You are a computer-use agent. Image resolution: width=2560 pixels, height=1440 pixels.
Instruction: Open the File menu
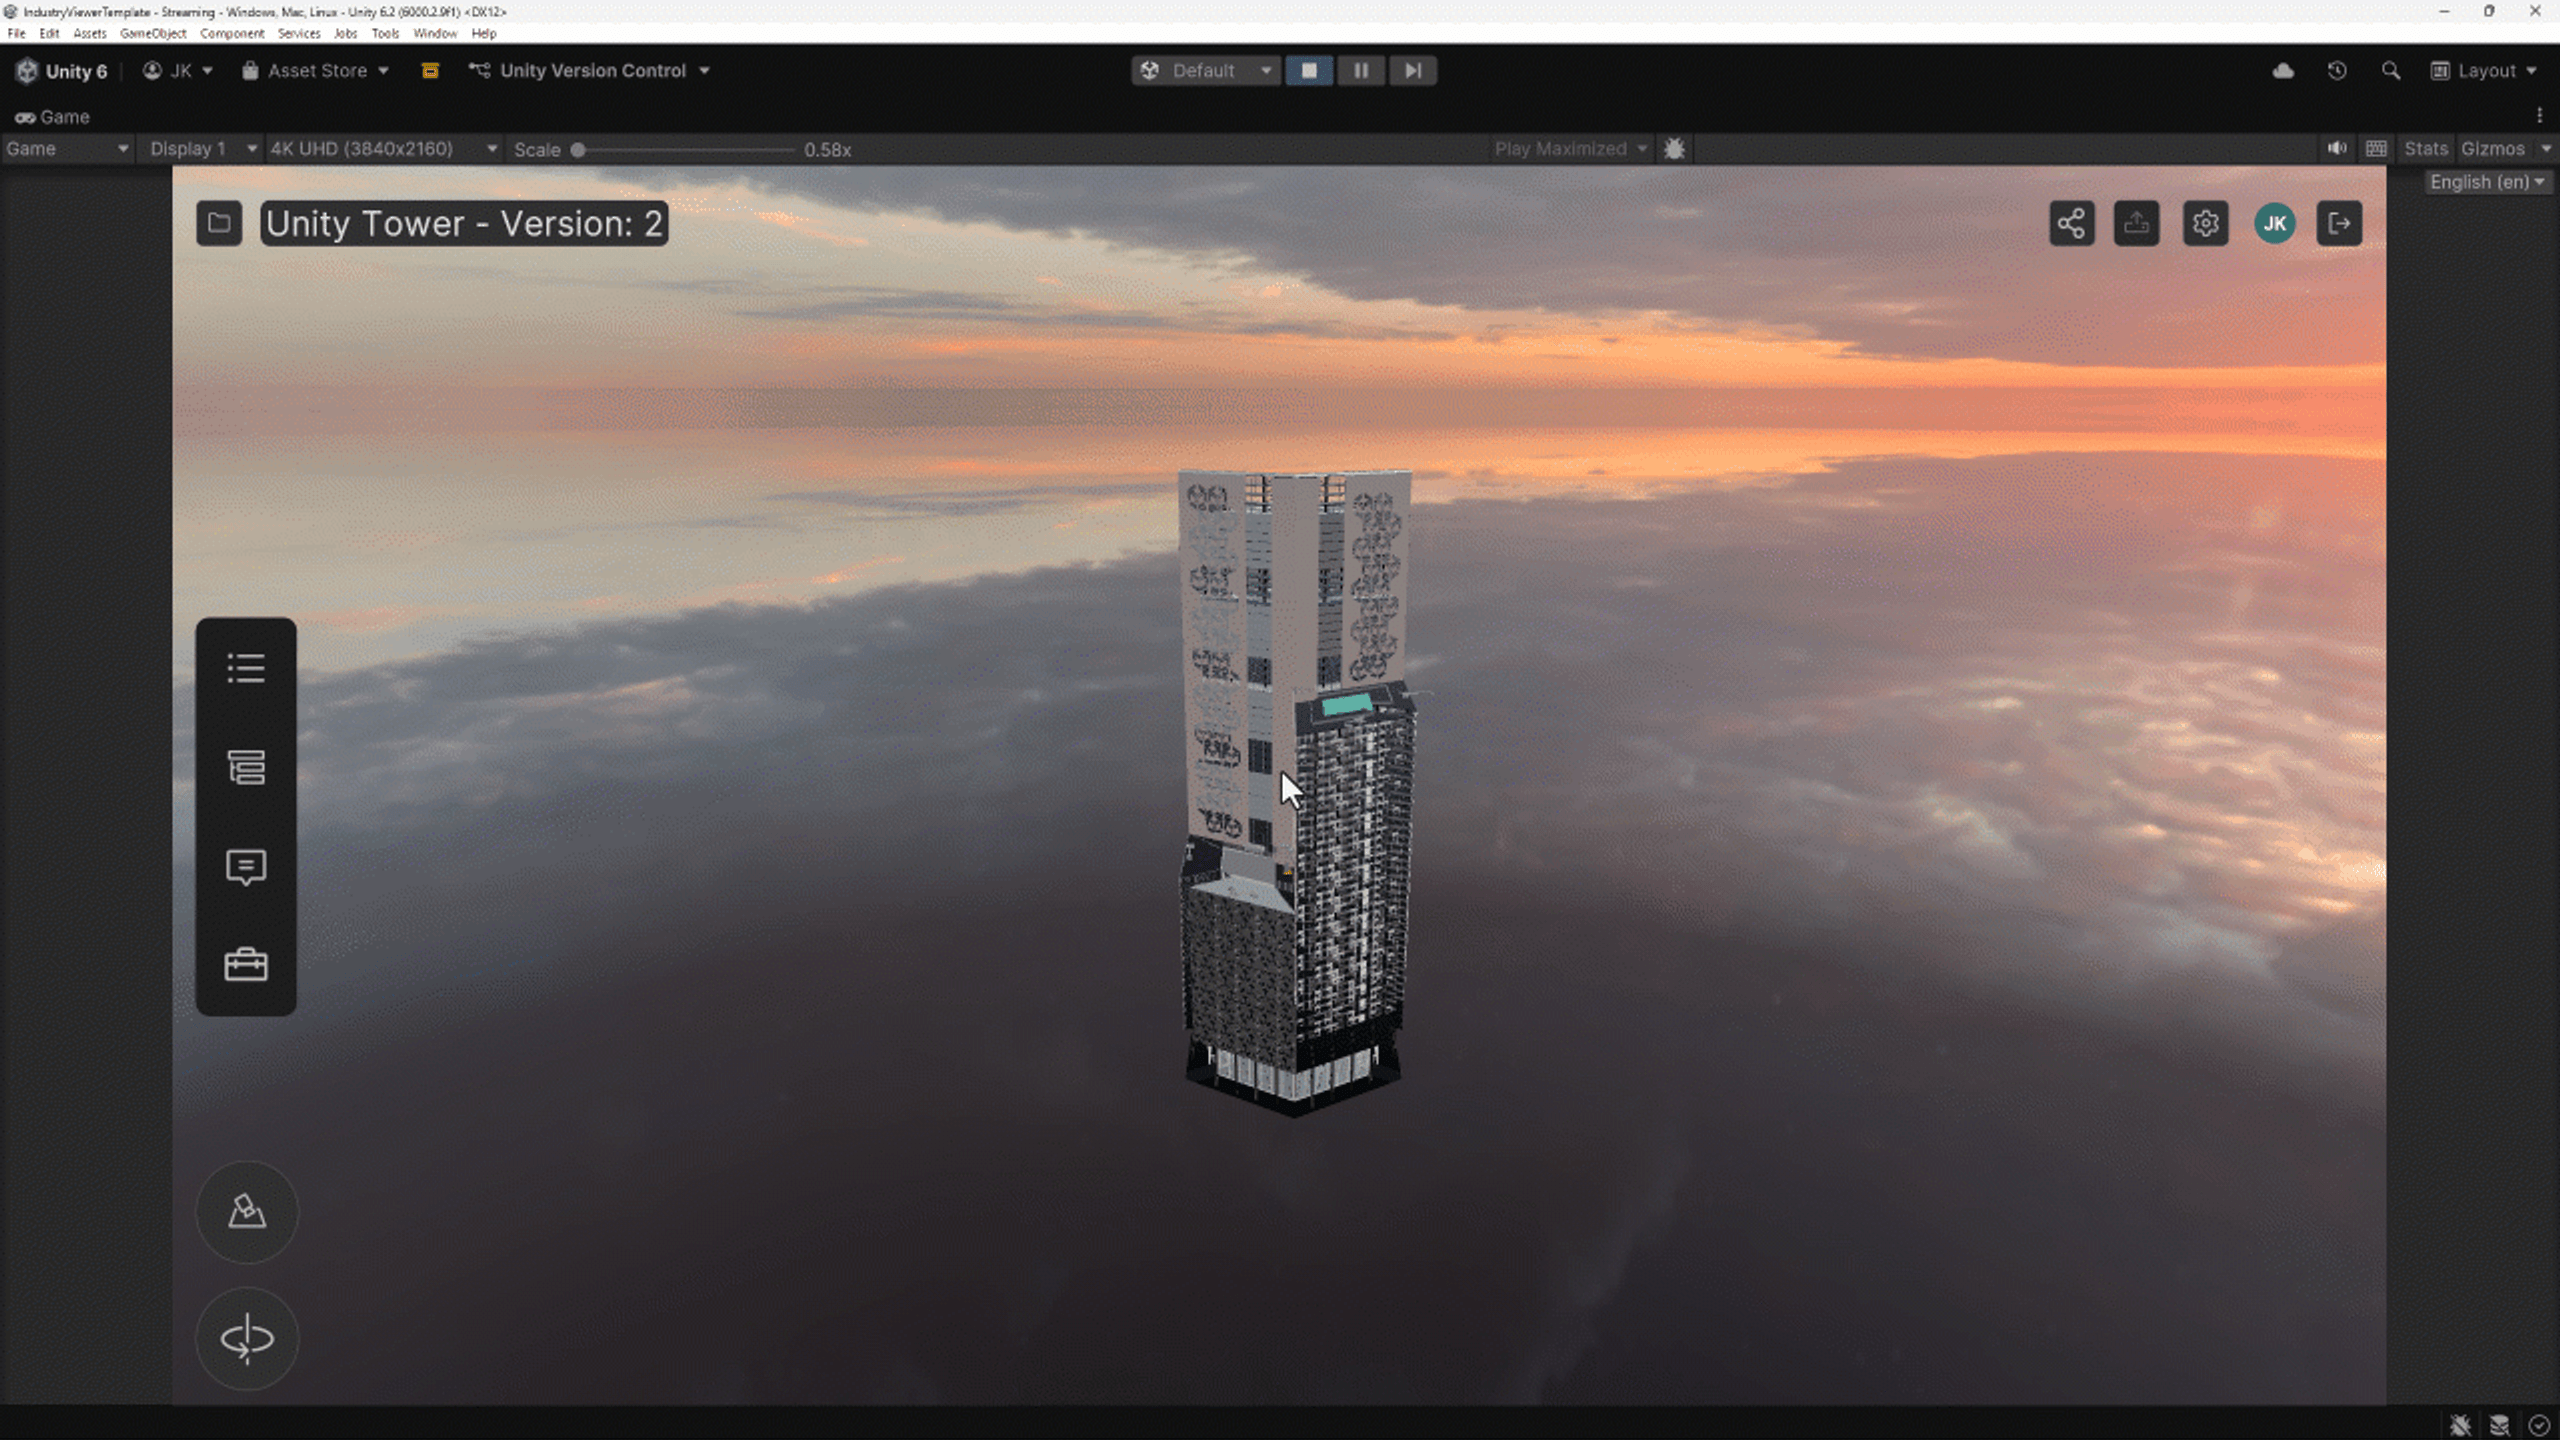click(16, 33)
